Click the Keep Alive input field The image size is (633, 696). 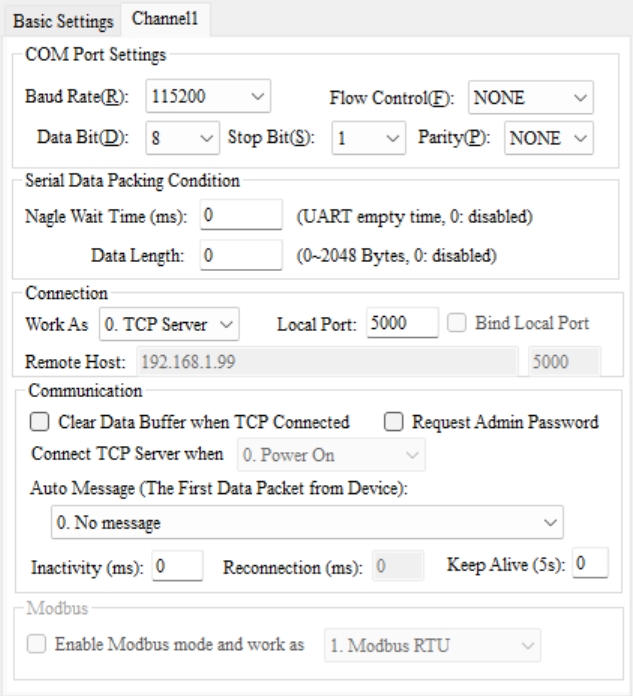(x=591, y=565)
